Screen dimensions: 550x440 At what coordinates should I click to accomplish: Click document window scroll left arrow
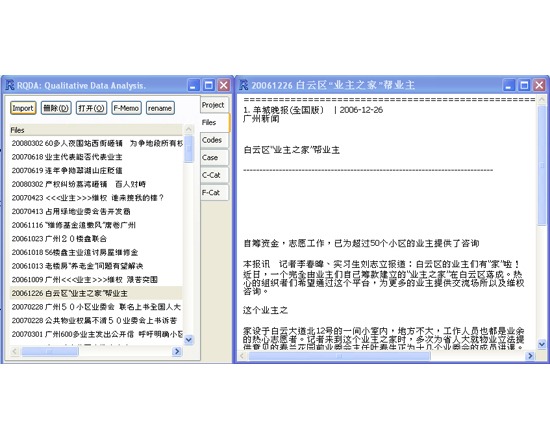[242, 356]
